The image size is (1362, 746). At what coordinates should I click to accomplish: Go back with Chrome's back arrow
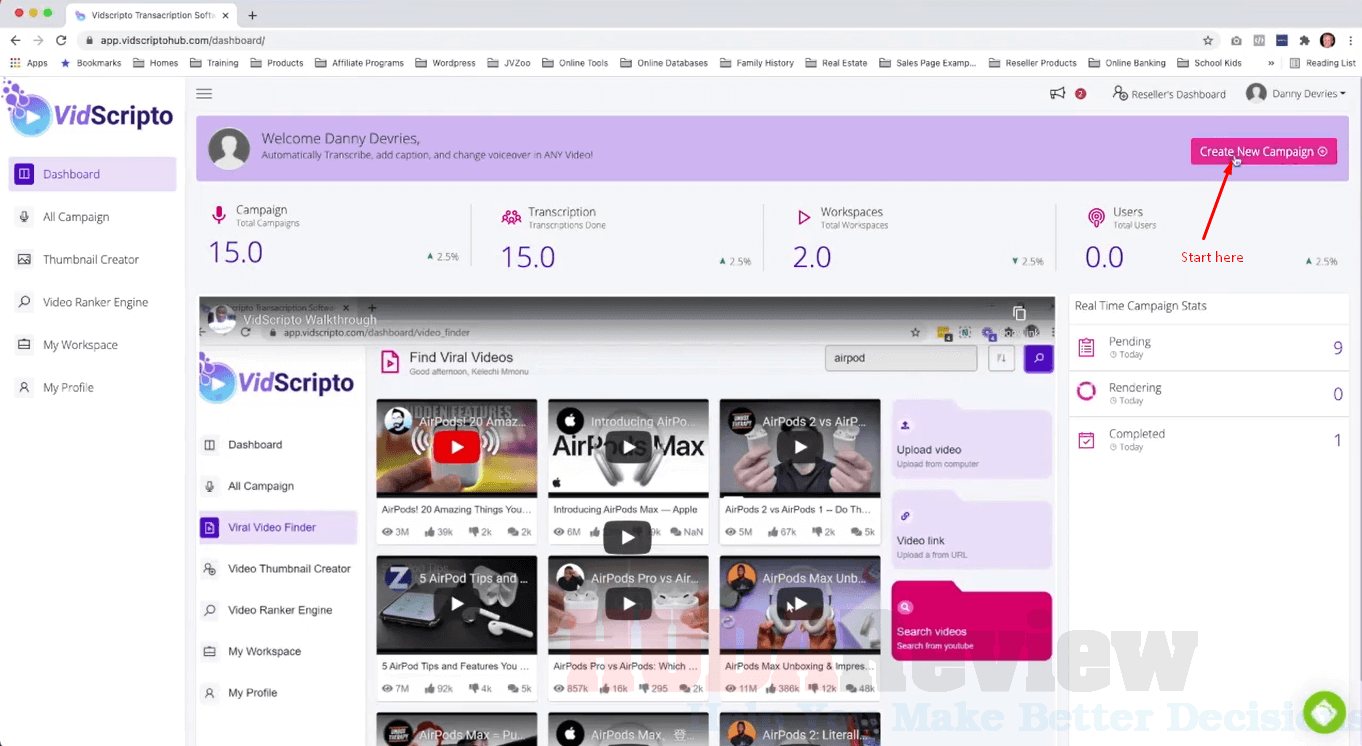click(15, 40)
